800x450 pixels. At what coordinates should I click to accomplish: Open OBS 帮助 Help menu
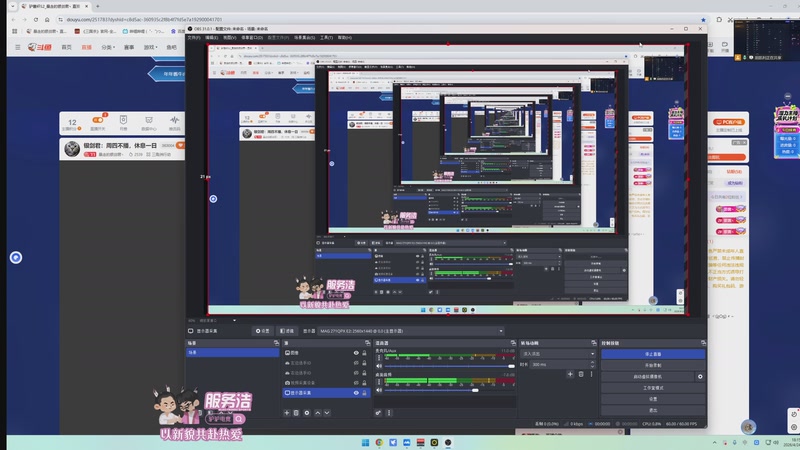coord(344,37)
